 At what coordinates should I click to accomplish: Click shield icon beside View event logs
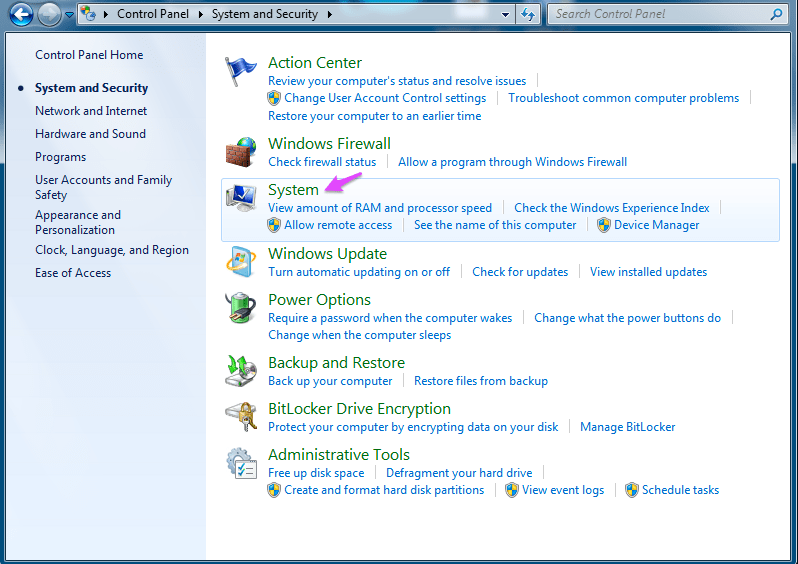coord(511,490)
